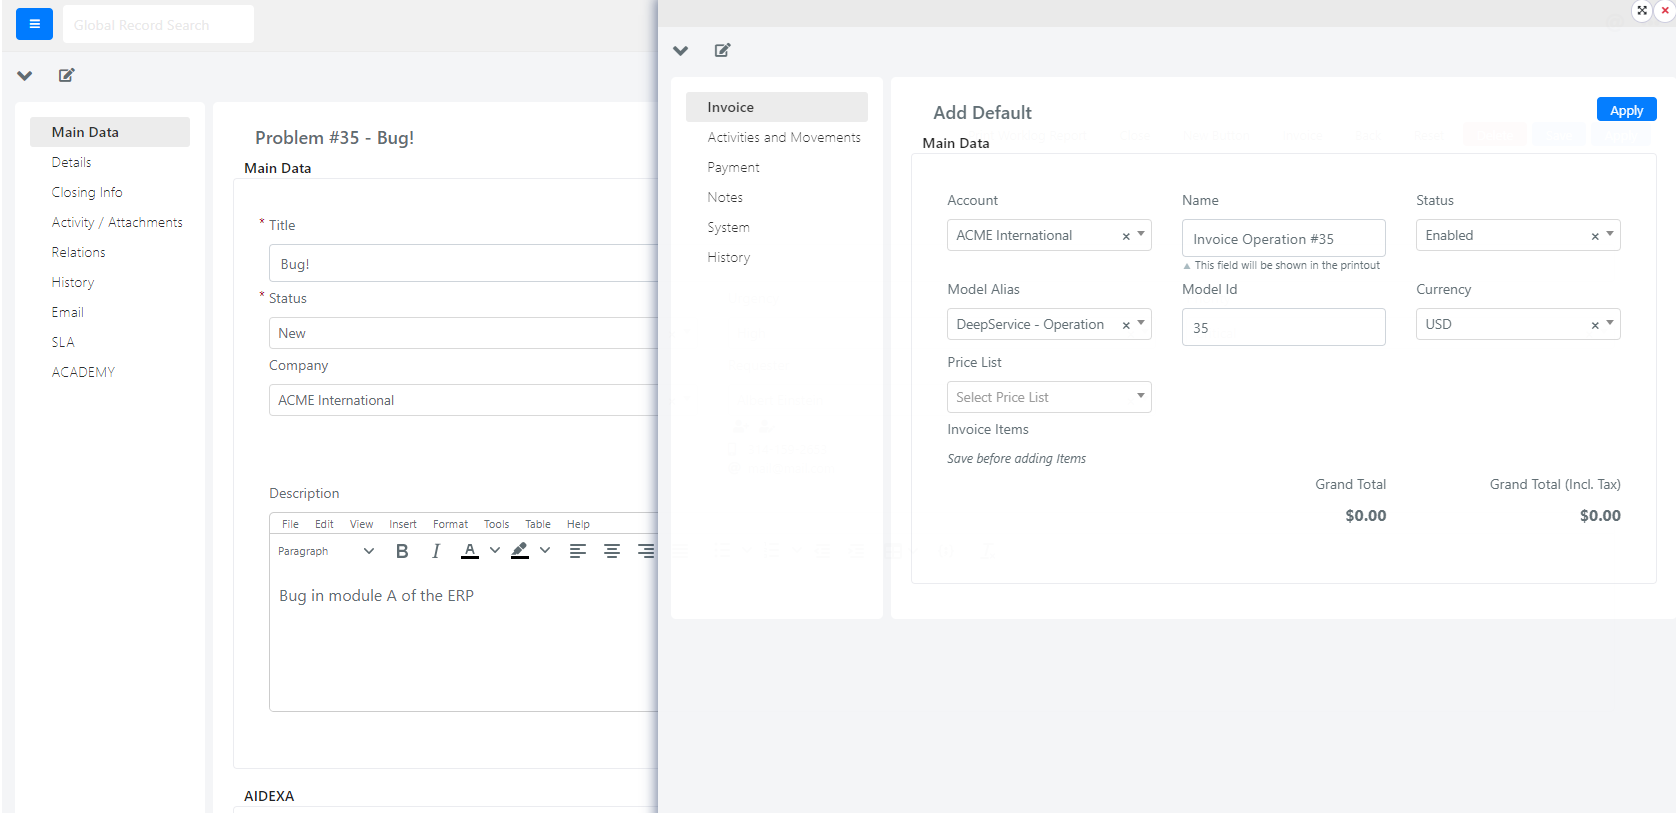
Task: Click the Apply button
Action: pyautogui.click(x=1626, y=110)
